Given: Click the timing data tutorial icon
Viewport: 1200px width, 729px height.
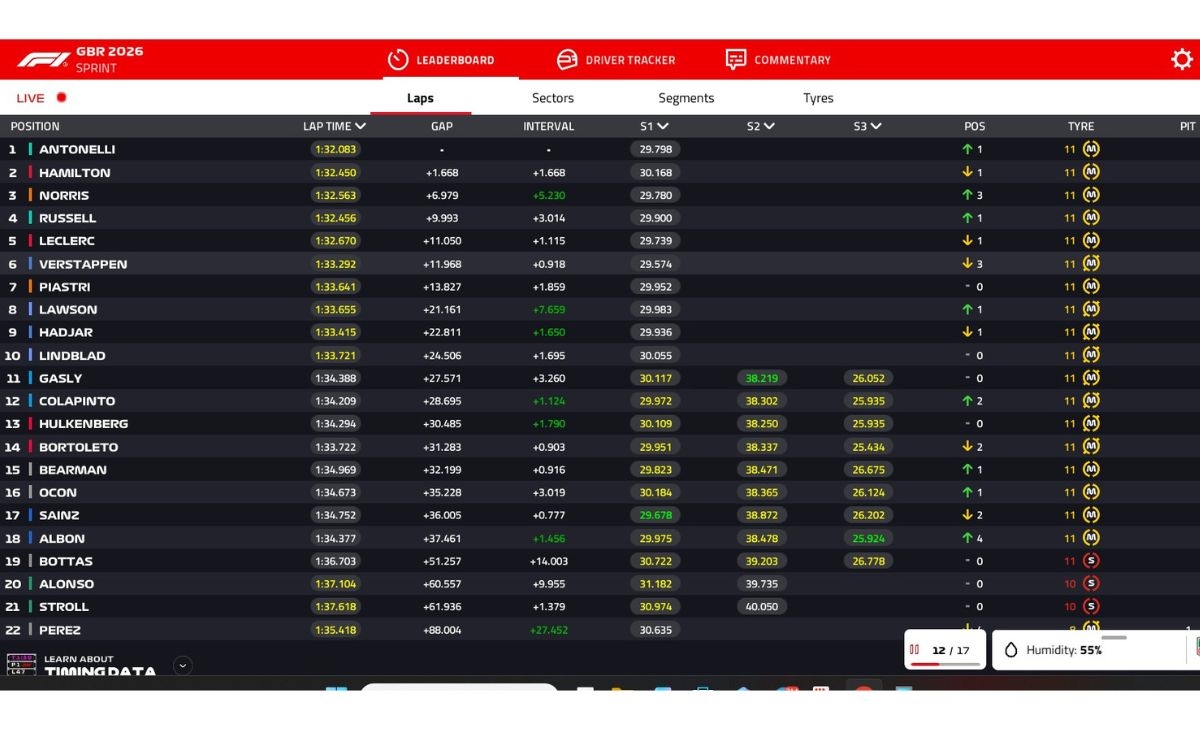Looking at the screenshot, I should click(x=21, y=664).
